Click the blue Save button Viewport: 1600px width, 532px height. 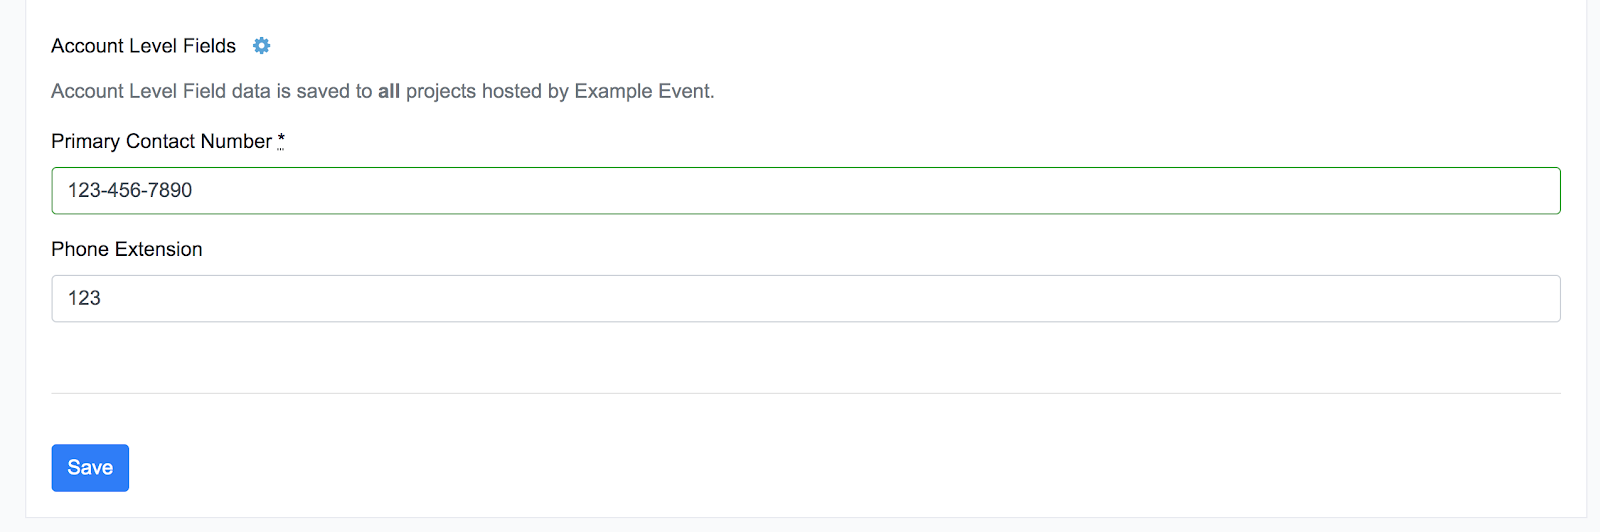[x=90, y=468]
